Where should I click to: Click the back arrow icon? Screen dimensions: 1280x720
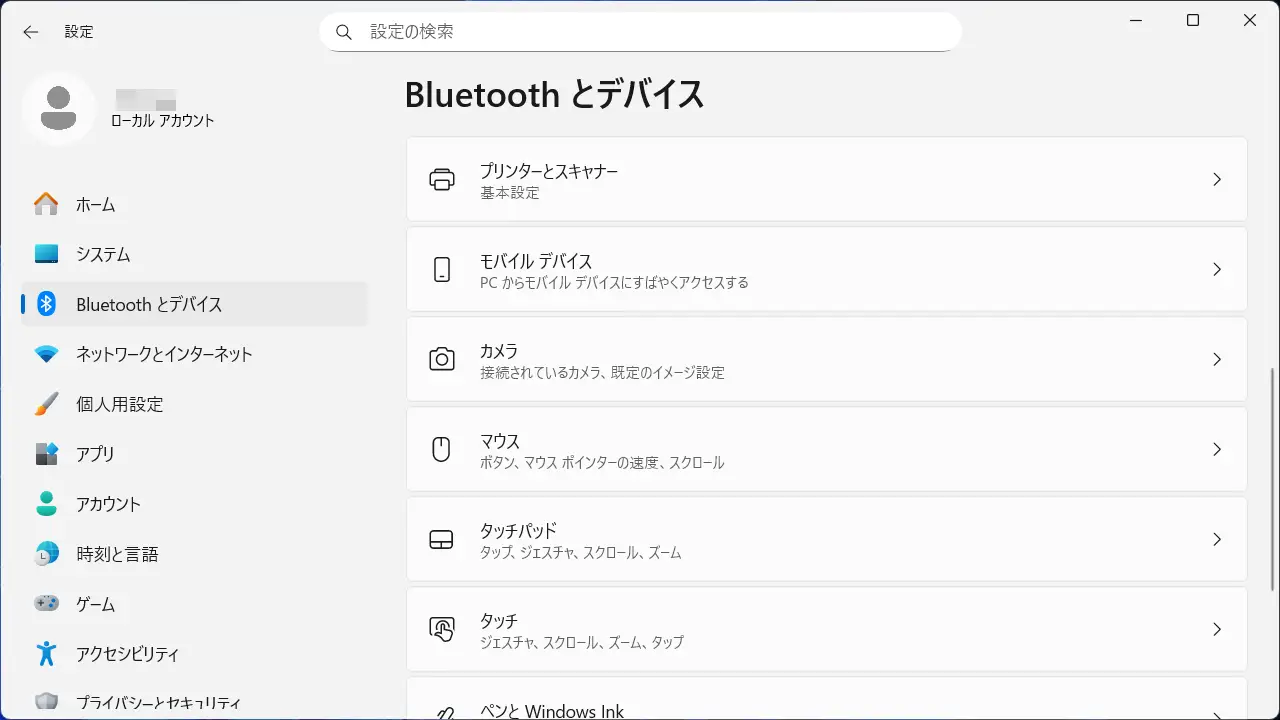(x=31, y=32)
